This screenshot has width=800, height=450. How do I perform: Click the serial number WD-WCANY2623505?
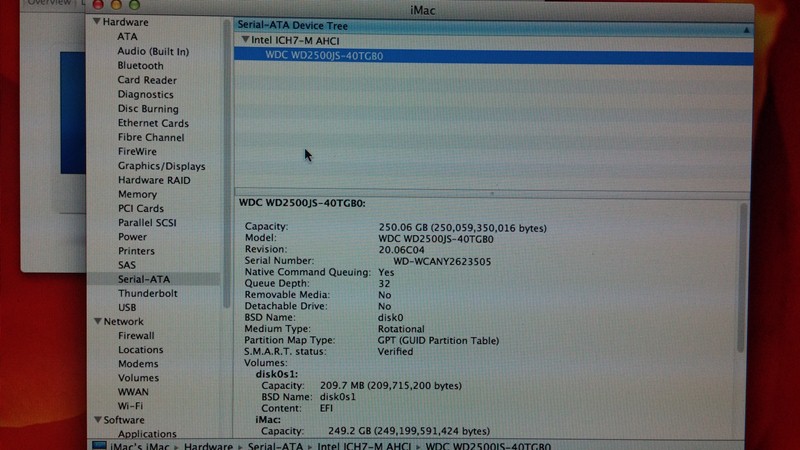[442, 261]
